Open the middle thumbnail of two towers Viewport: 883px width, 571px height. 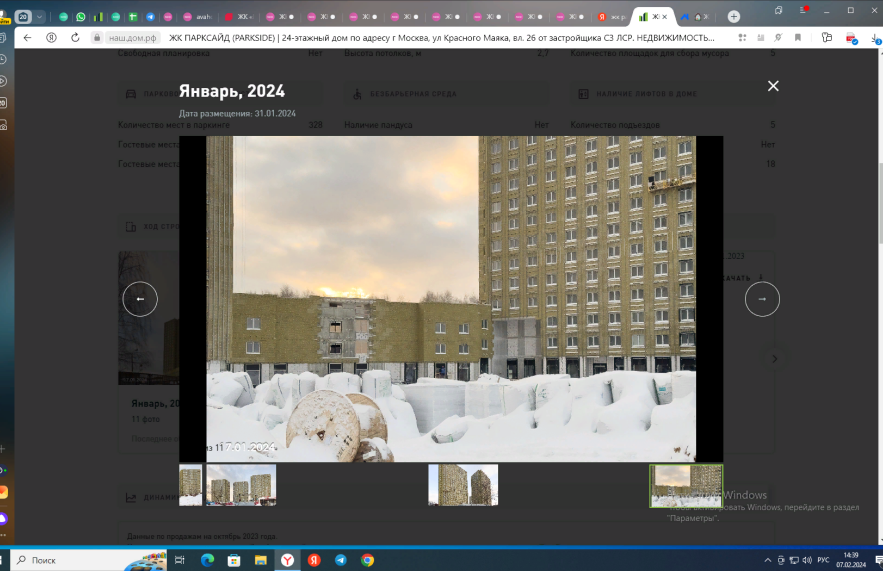pyautogui.click(x=463, y=485)
